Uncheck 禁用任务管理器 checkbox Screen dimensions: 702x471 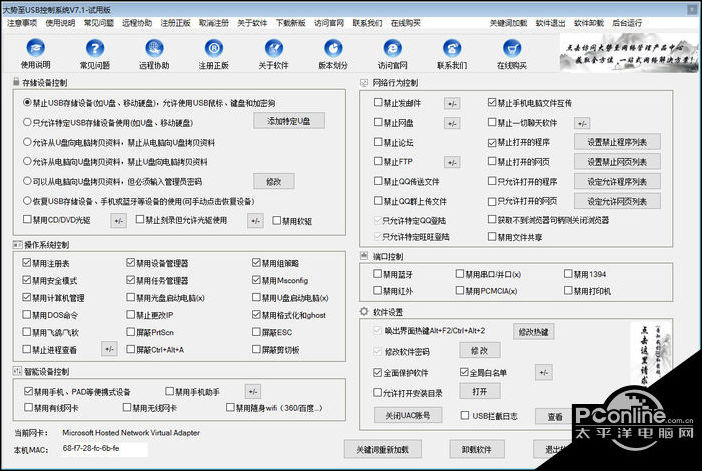131,280
